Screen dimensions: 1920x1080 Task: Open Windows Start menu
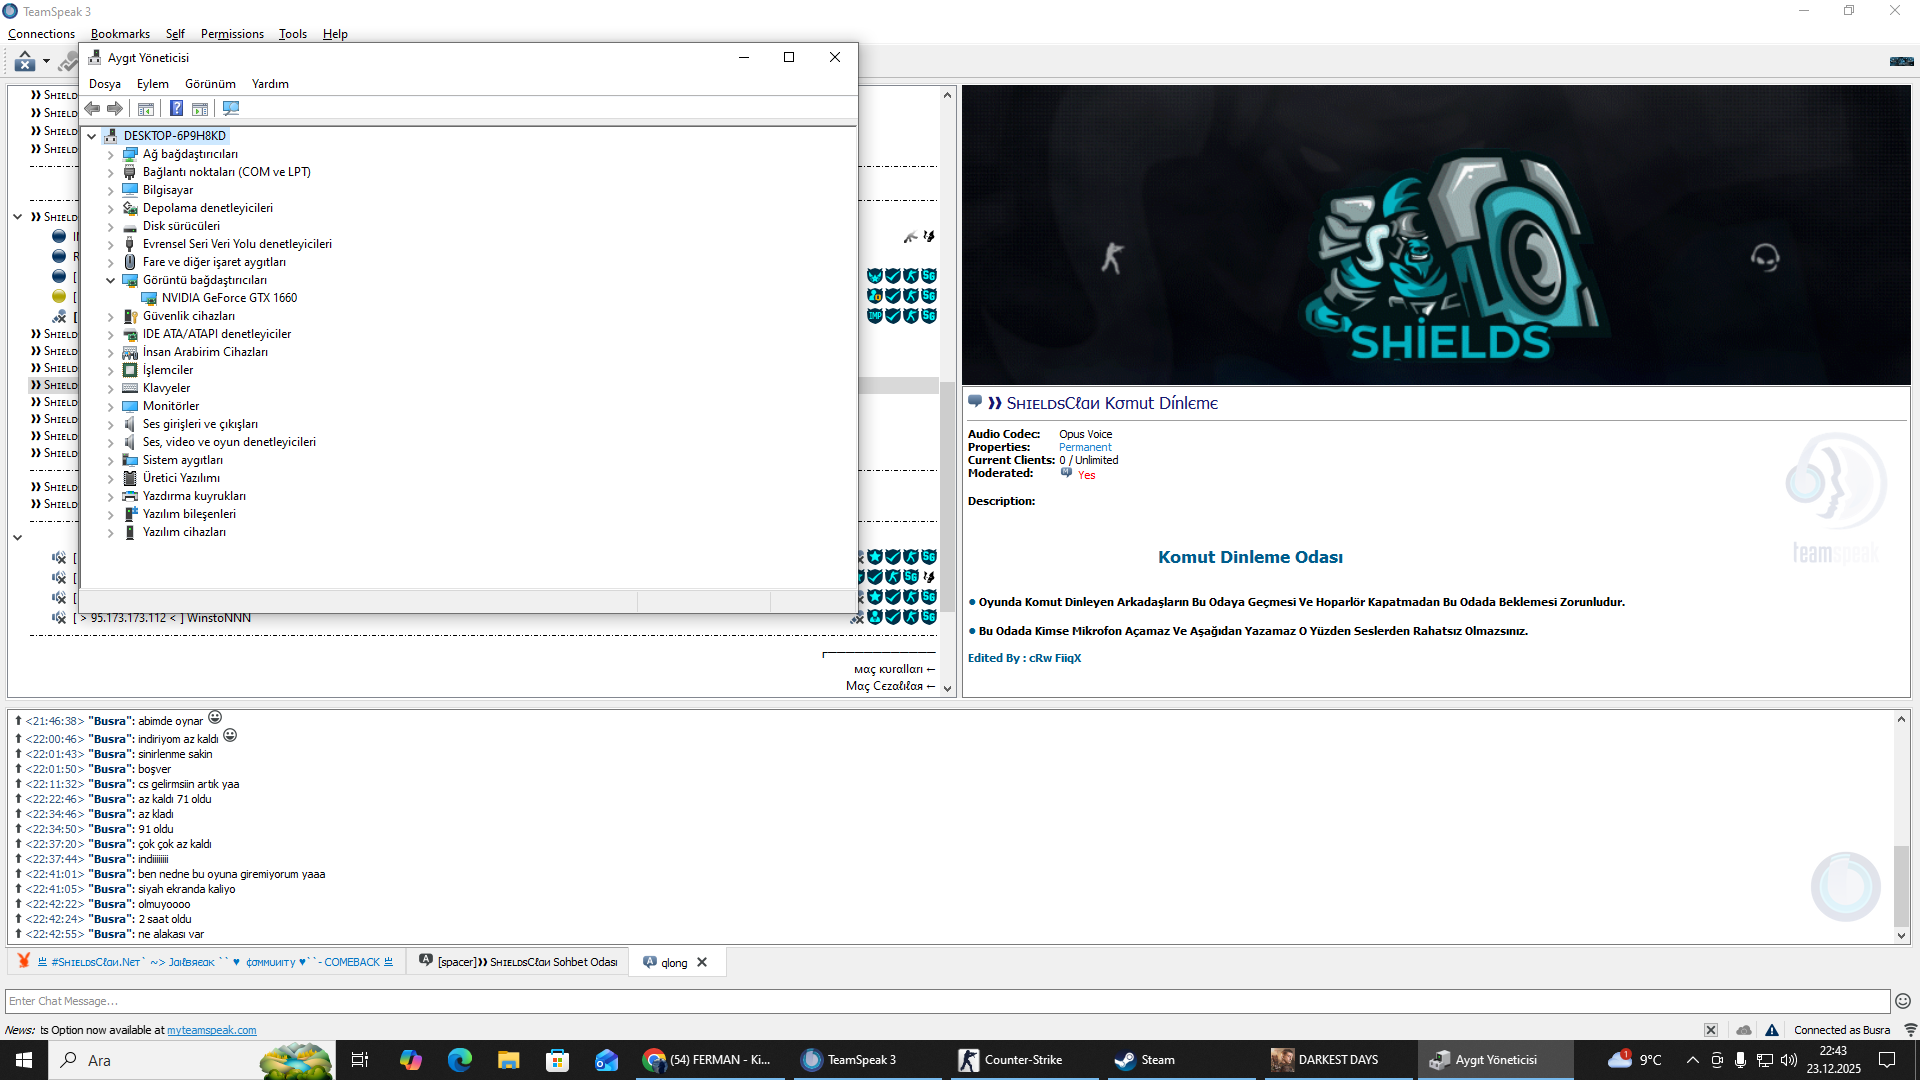(24, 1060)
